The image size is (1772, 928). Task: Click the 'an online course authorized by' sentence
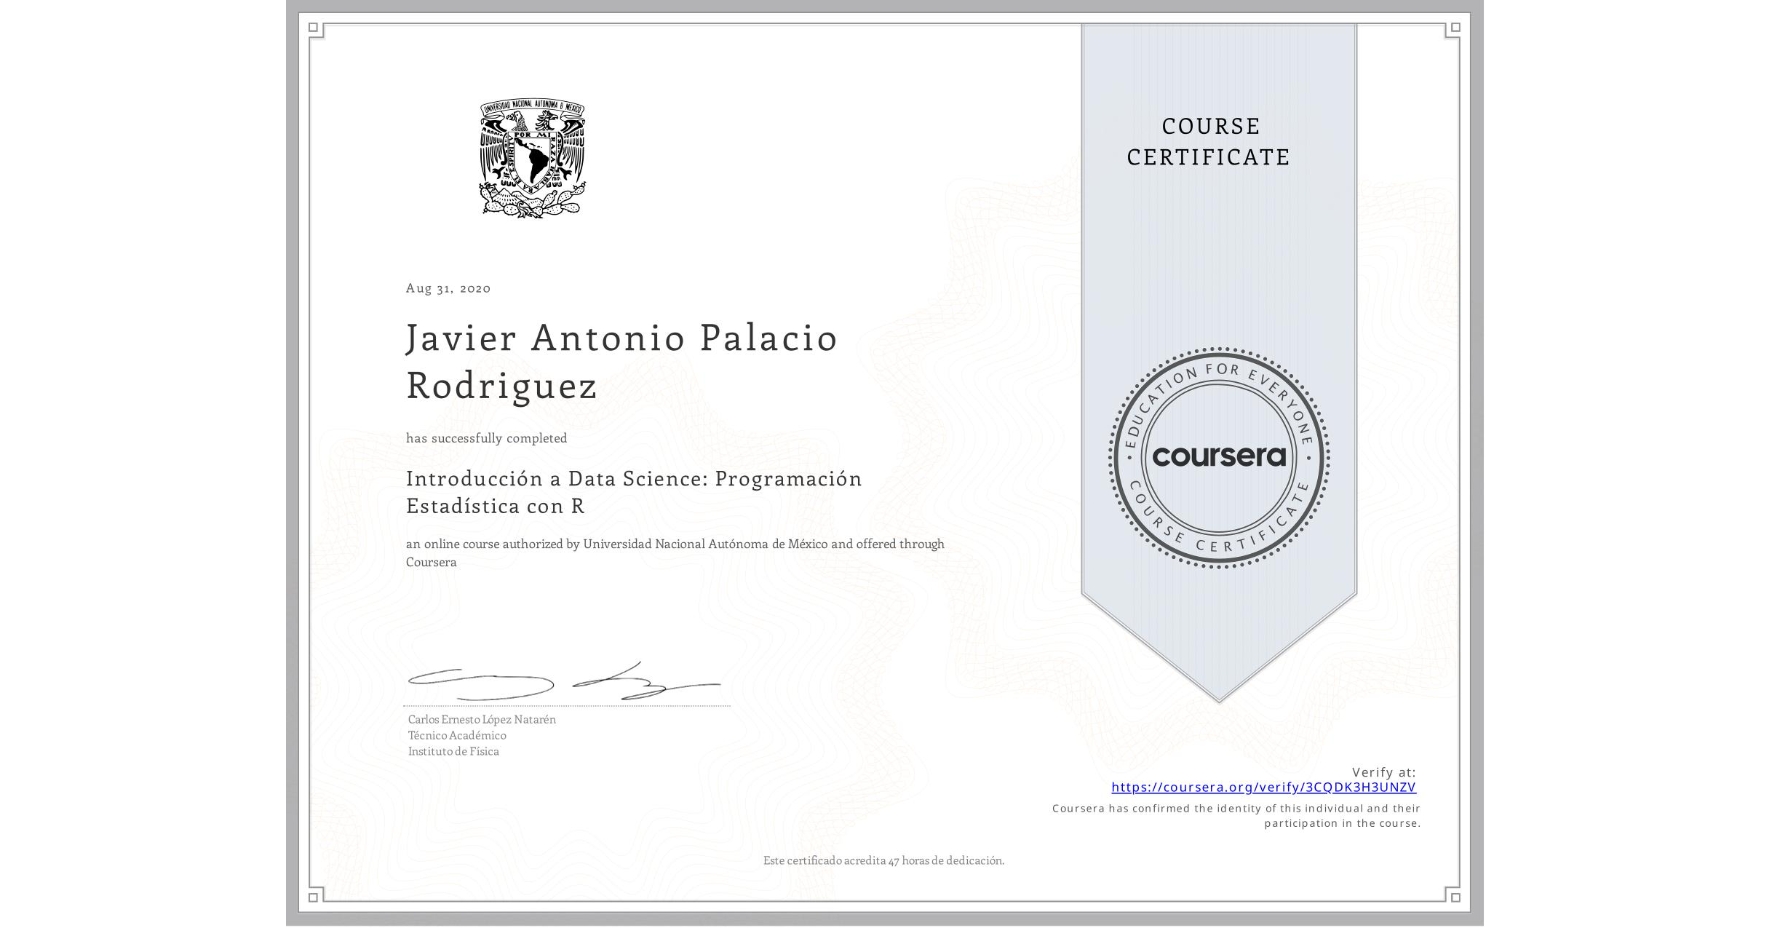[675, 553]
